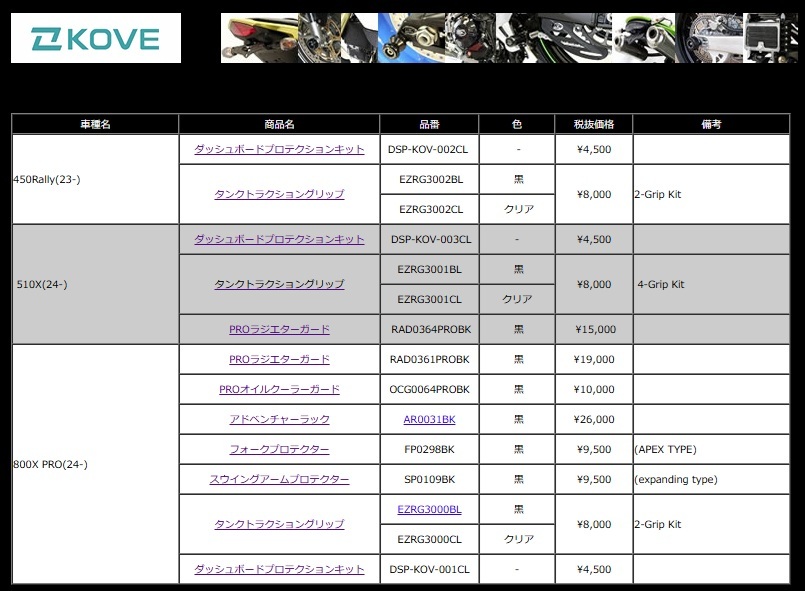The height and width of the screenshot is (591, 805).
Task: Click the 税抜価格 column header
Action: (x=594, y=124)
